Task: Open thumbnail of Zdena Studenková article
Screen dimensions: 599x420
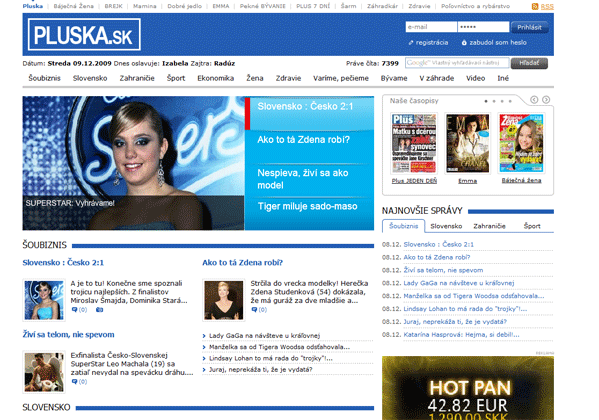Action: tap(223, 300)
